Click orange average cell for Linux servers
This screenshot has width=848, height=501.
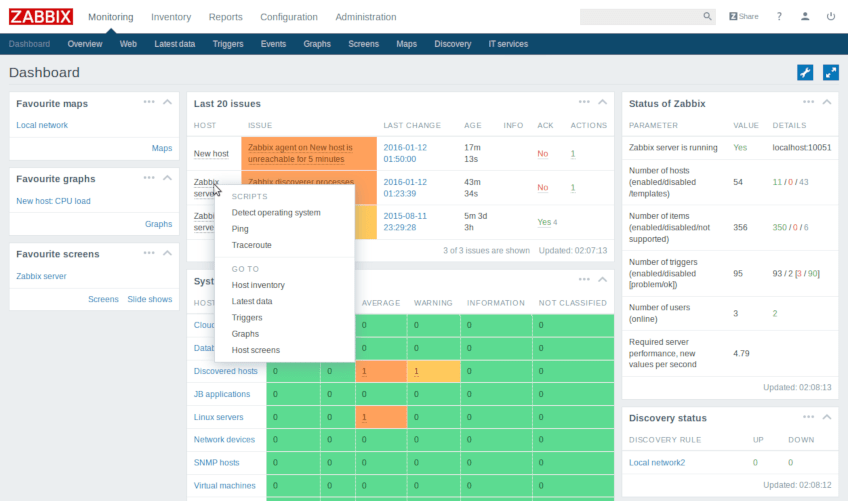[x=381, y=417]
